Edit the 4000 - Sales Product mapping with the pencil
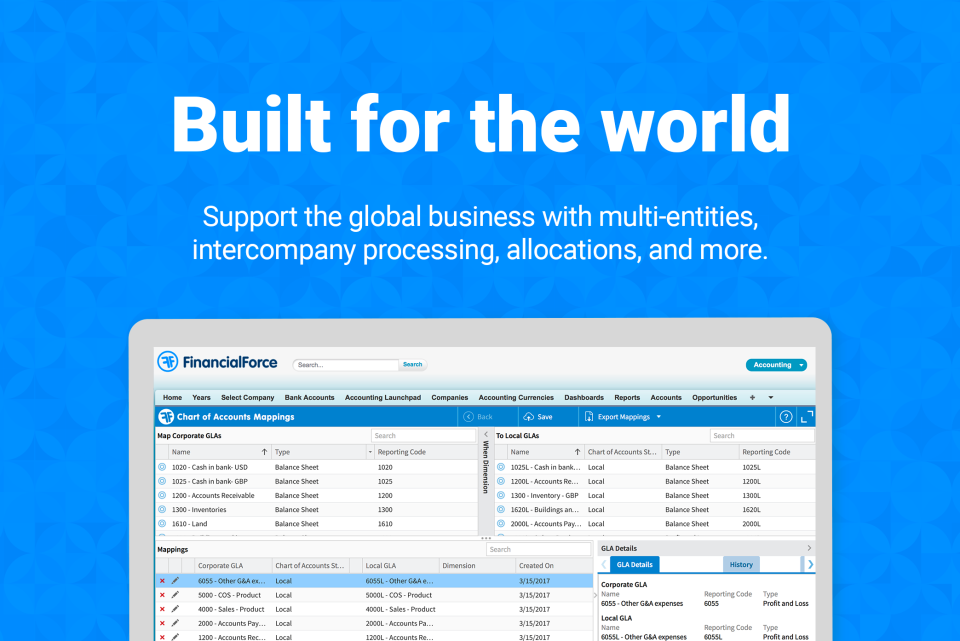Viewport: 960px width, 641px height. click(174, 608)
